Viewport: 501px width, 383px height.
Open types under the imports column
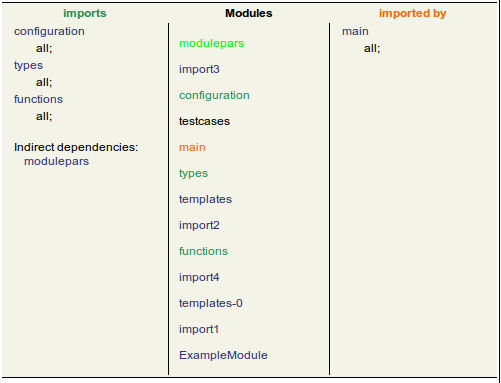coord(28,65)
